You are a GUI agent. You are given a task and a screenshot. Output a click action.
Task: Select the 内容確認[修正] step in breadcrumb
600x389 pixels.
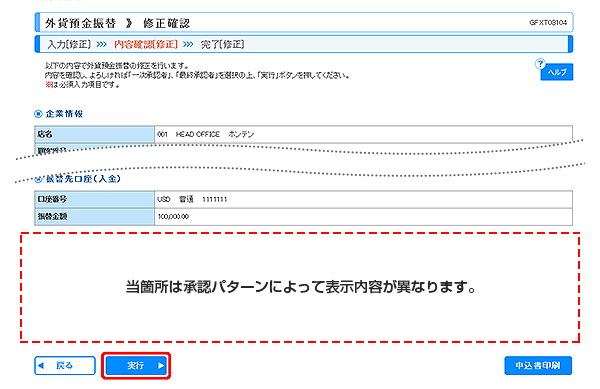coord(146,45)
